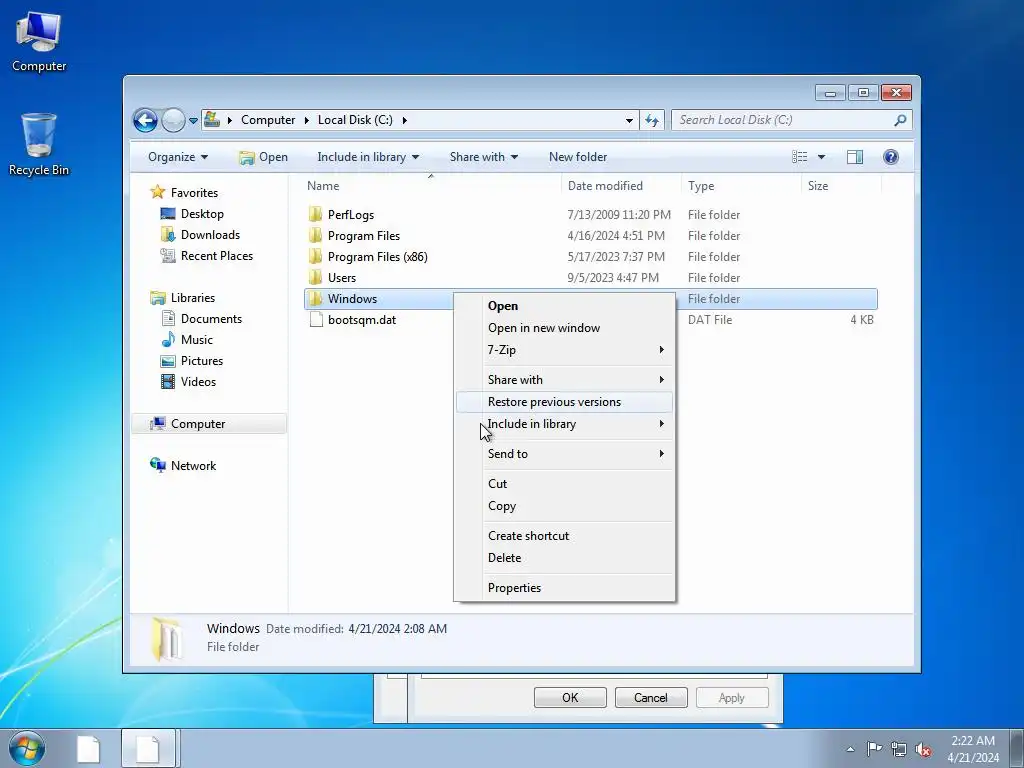Expand the Share with toolbar menu
This screenshot has width=1024, height=768.
point(483,157)
